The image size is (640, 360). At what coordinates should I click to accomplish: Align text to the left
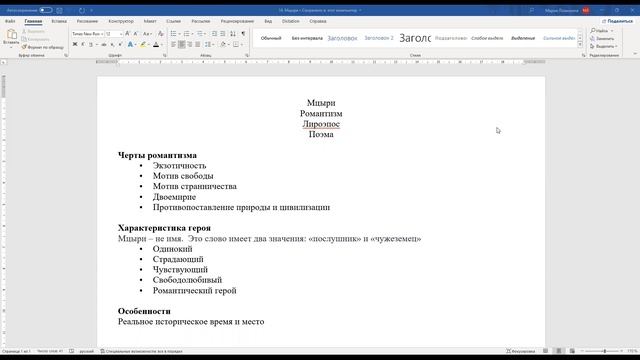click(x=173, y=44)
